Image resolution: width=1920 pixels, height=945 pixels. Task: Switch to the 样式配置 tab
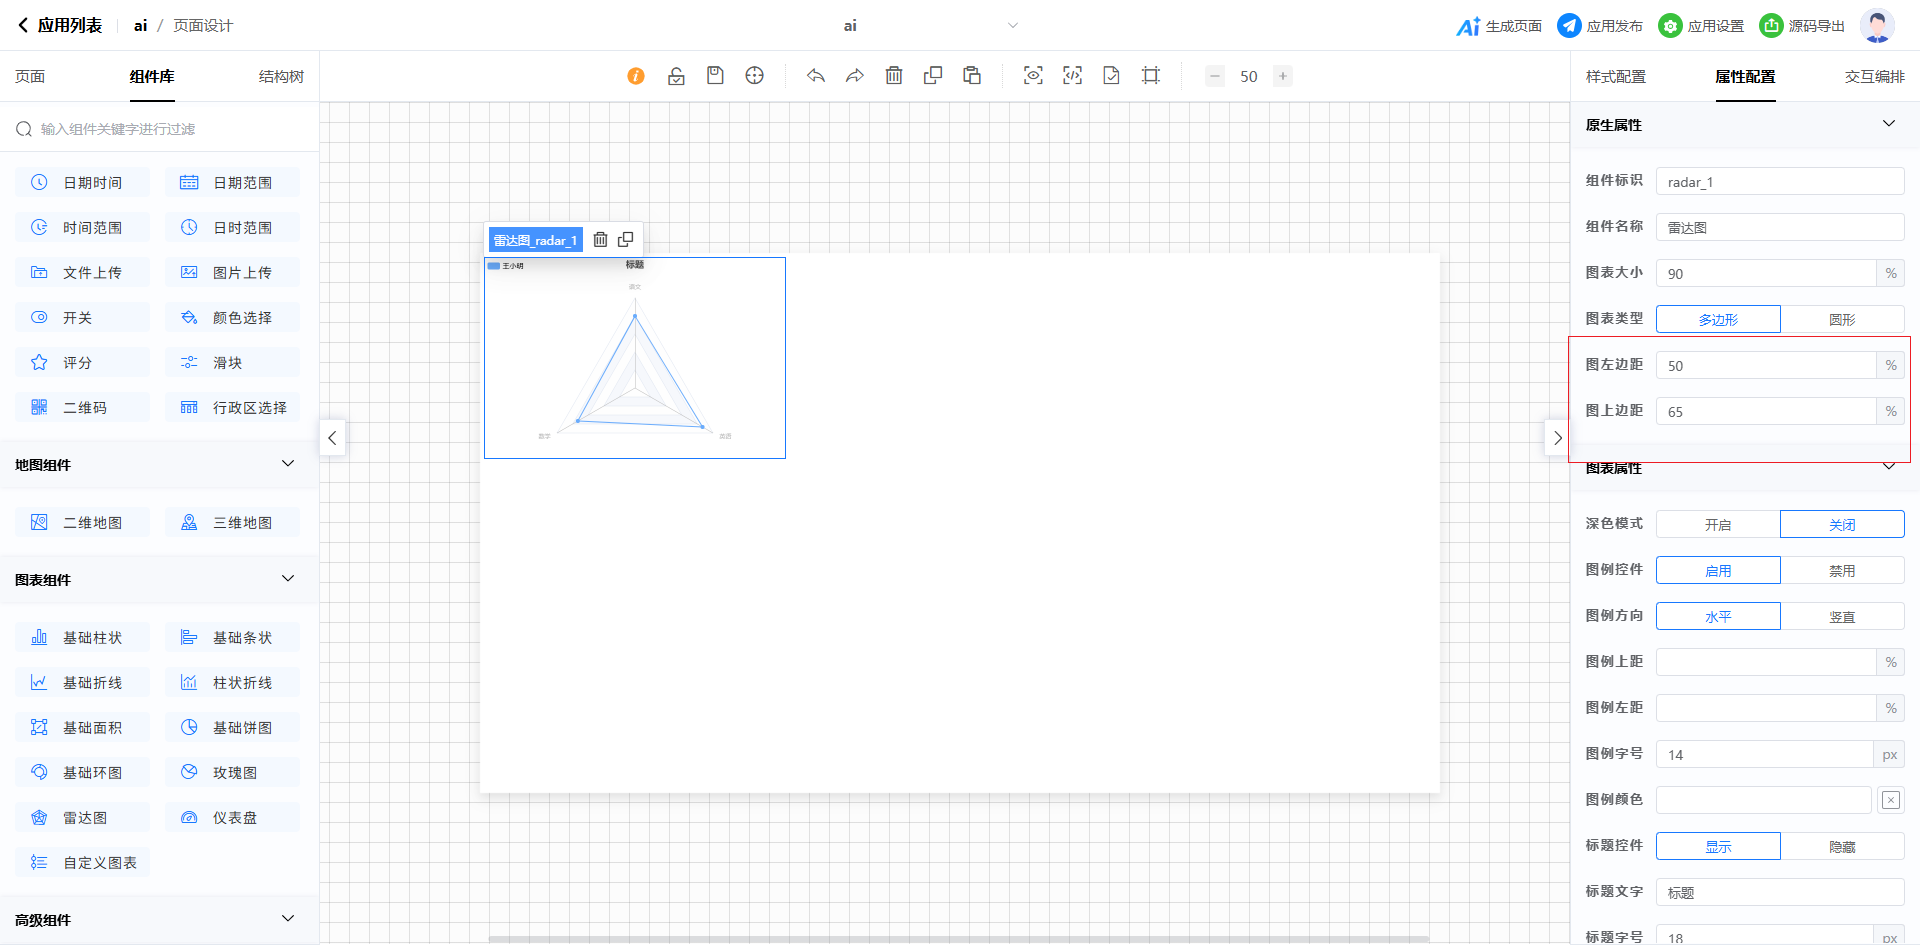[x=1615, y=77]
